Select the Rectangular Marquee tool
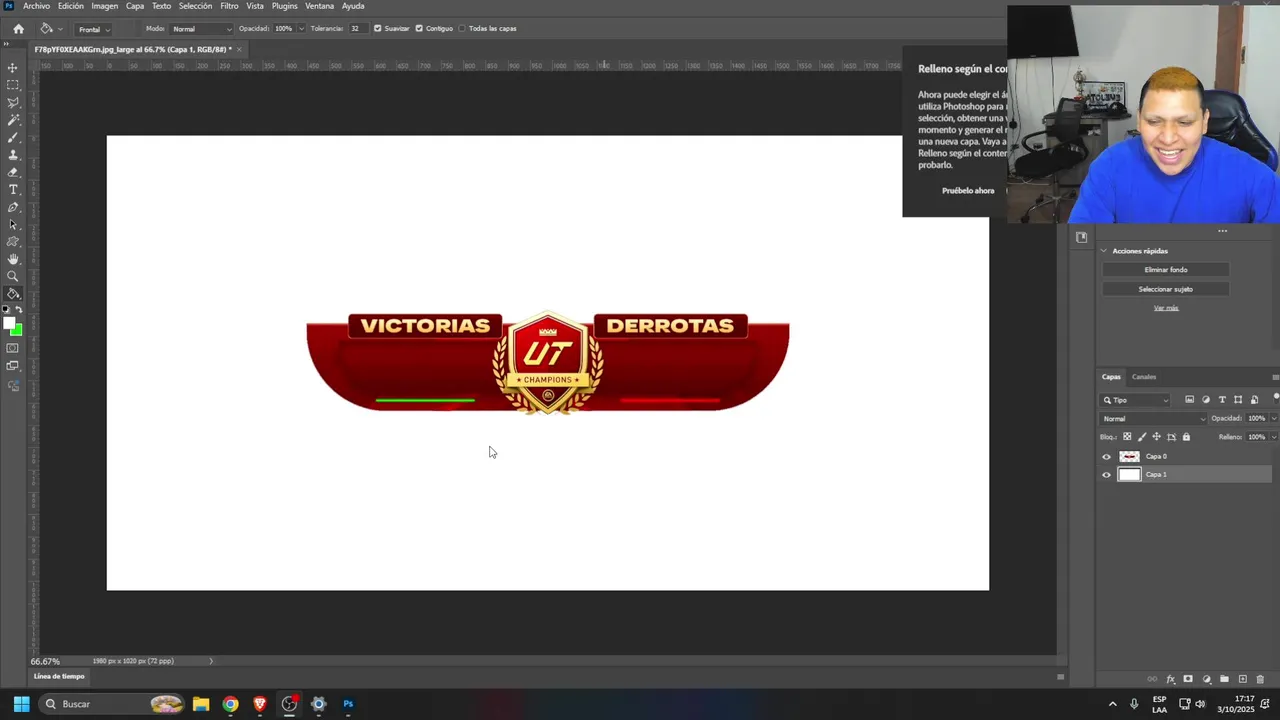This screenshot has height=720, width=1280. pyautogui.click(x=13, y=85)
